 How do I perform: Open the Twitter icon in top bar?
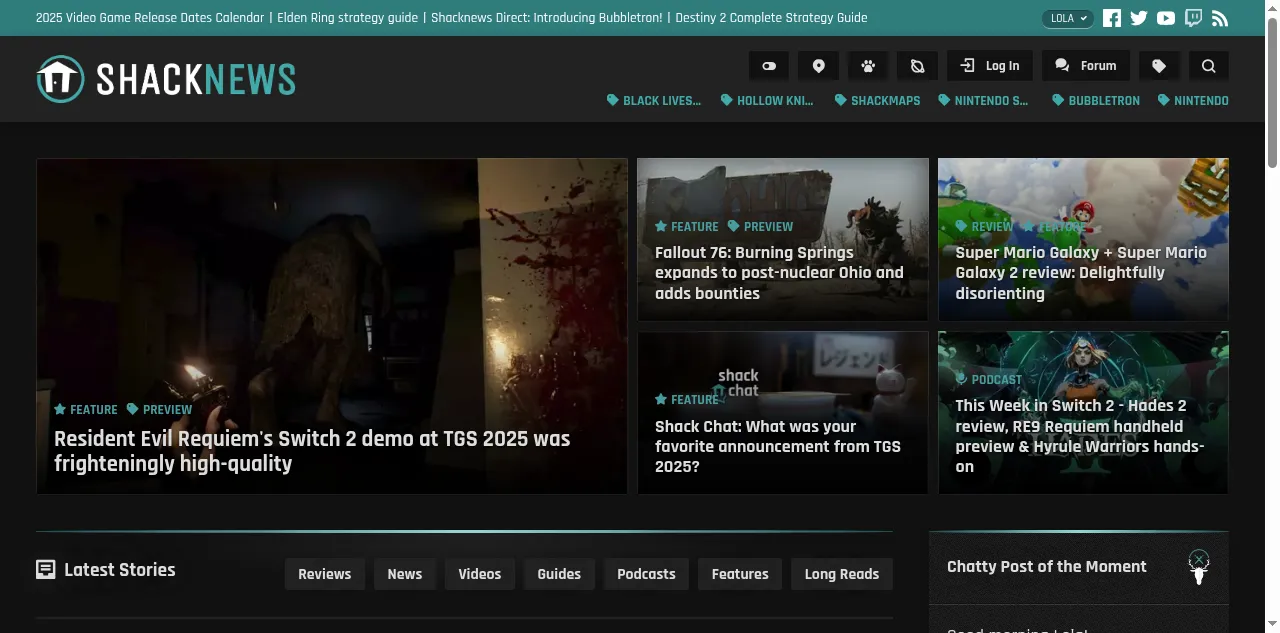coord(1139,18)
